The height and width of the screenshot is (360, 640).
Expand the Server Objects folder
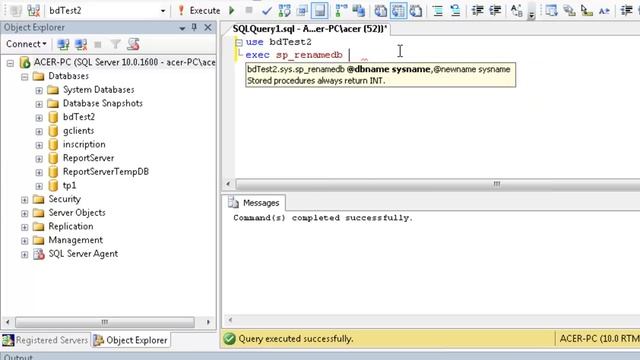(24, 213)
